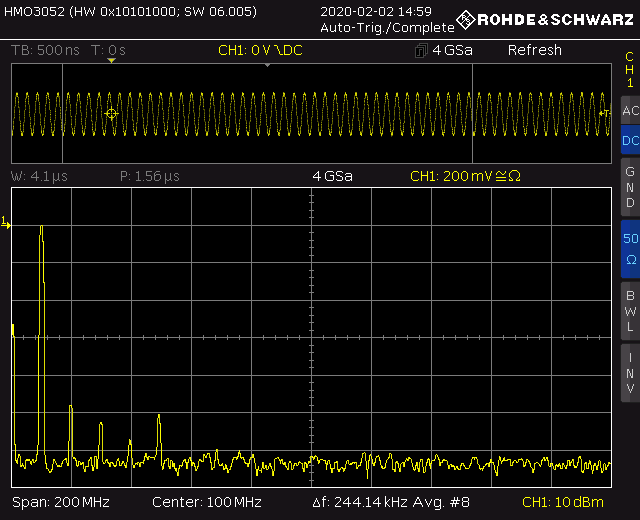Screen dimensions: 640x520
Task: Select the Span 200 MHz setting
Action: tap(60, 501)
